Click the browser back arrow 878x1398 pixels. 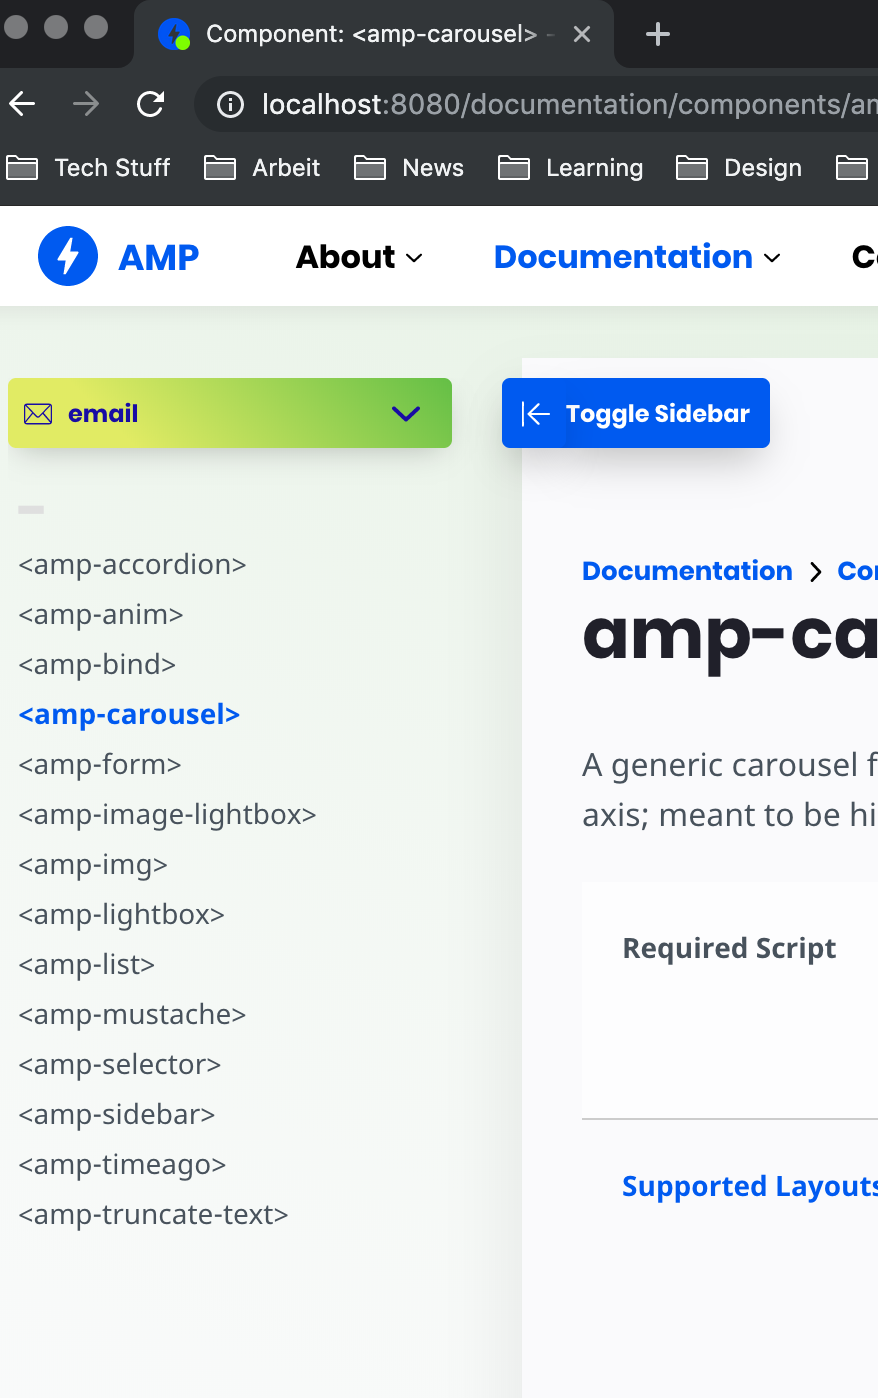[x=23, y=103]
